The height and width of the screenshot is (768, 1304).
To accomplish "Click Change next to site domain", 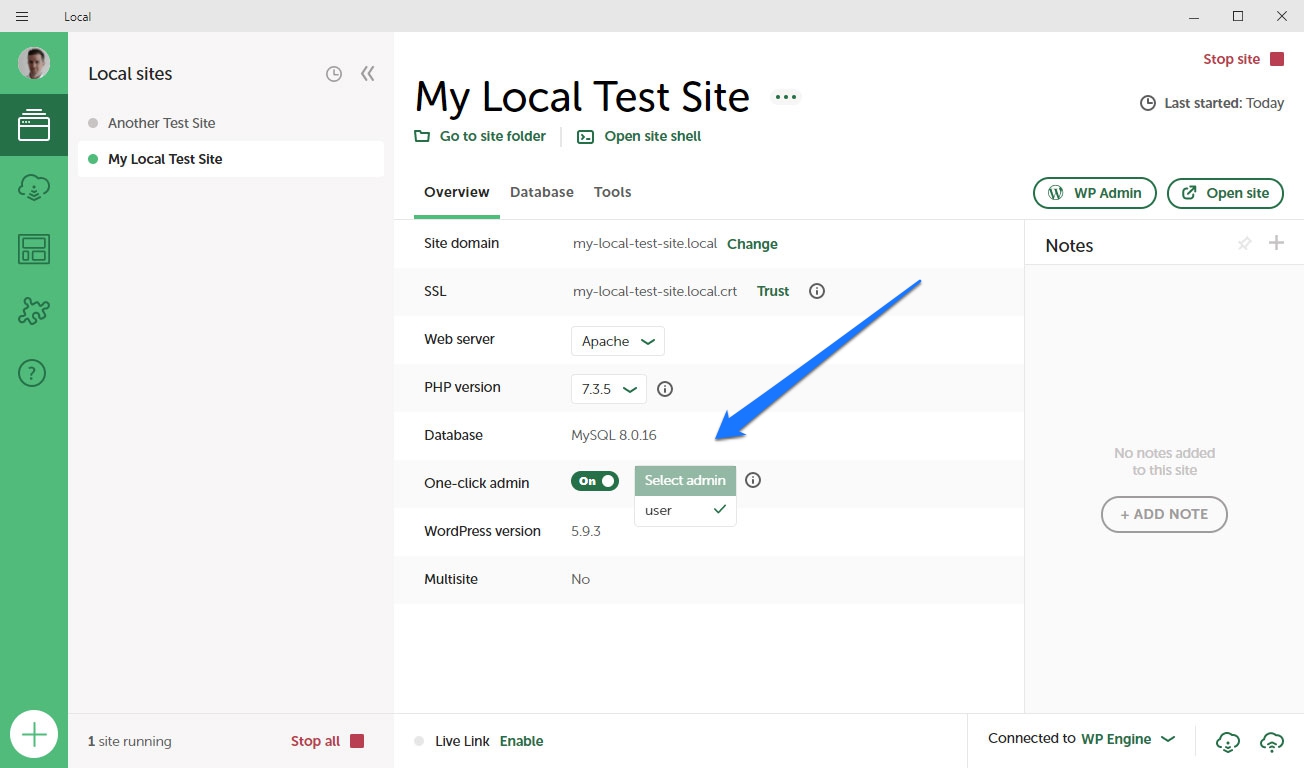I will click(x=752, y=244).
